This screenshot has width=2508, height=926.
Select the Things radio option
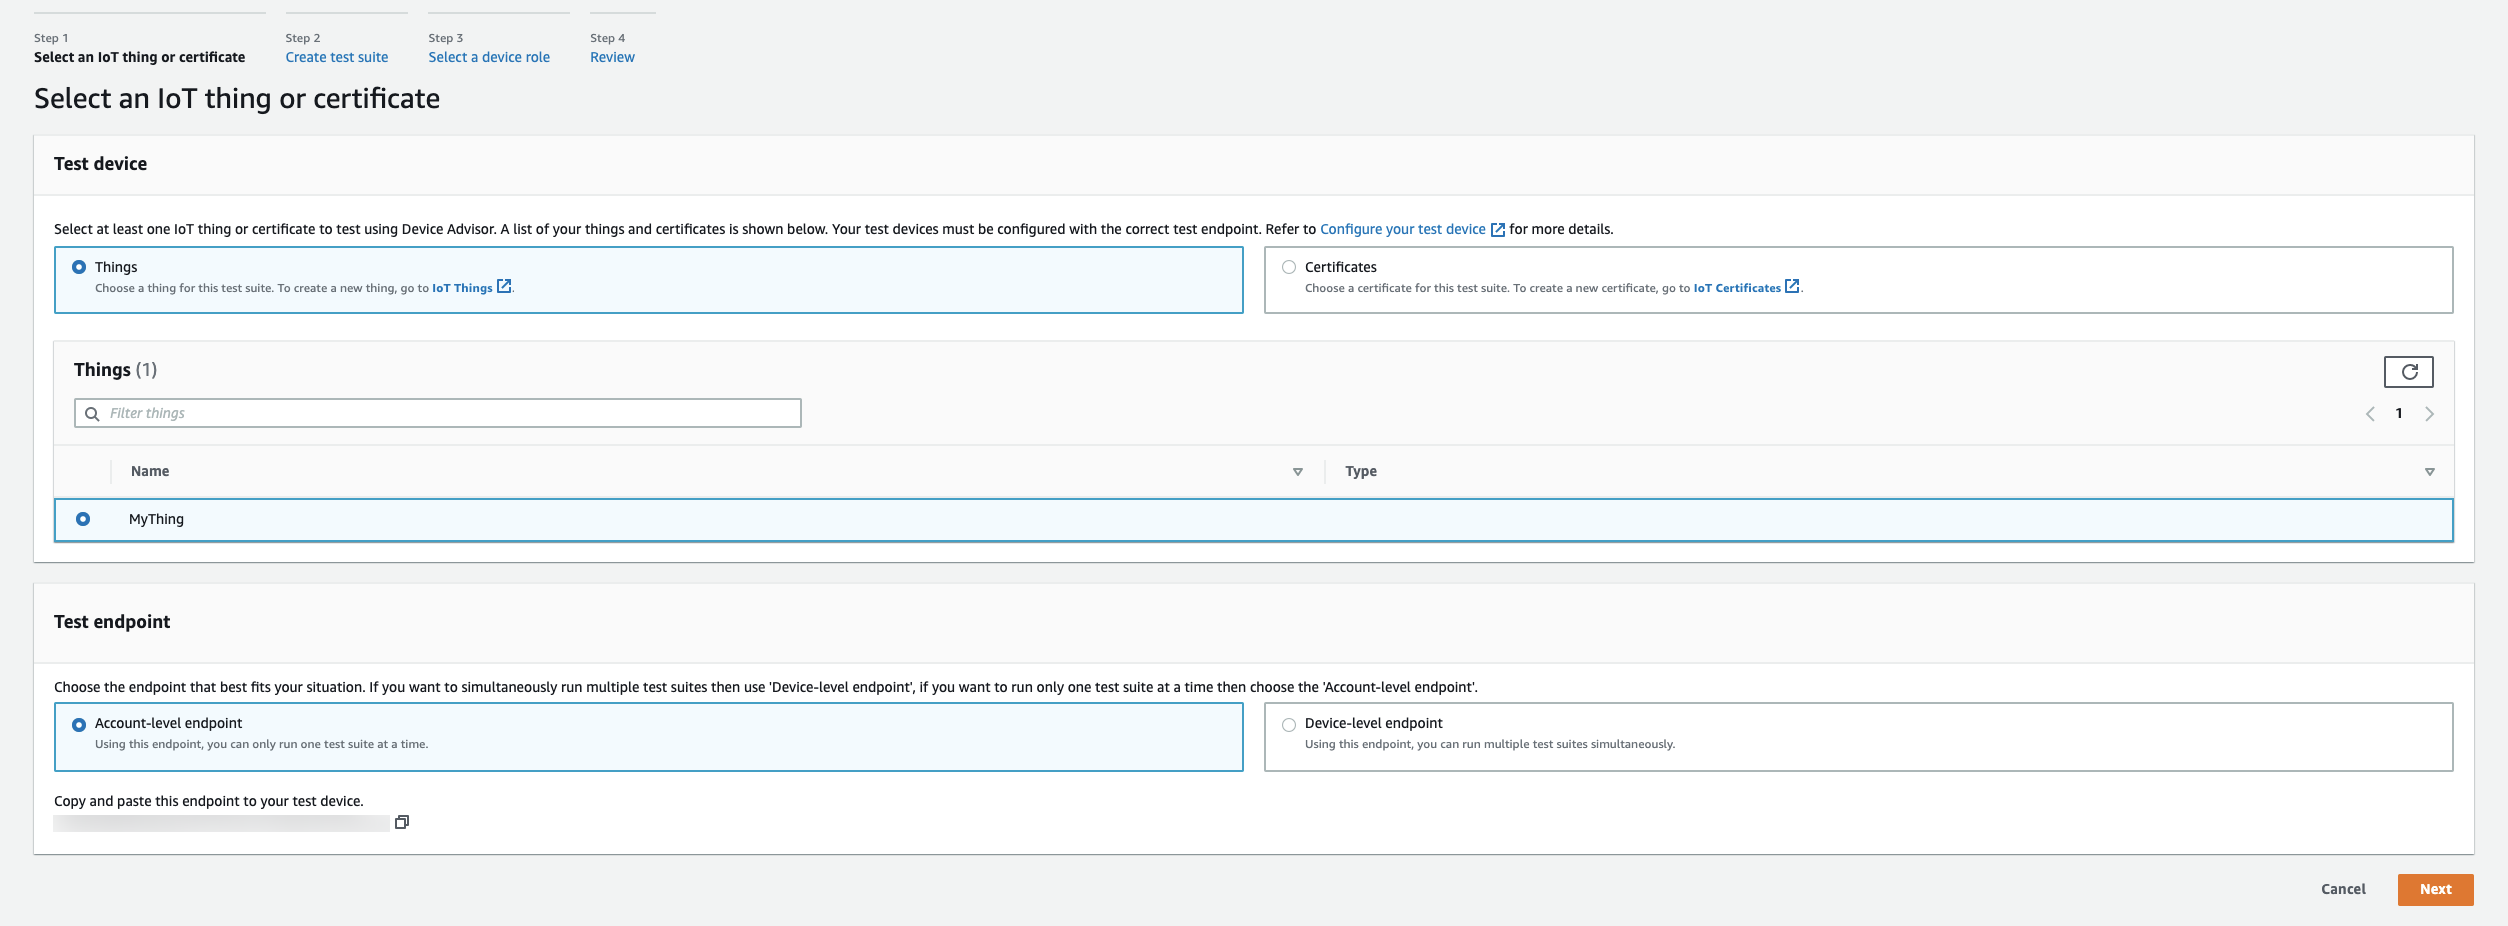tap(79, 267)
